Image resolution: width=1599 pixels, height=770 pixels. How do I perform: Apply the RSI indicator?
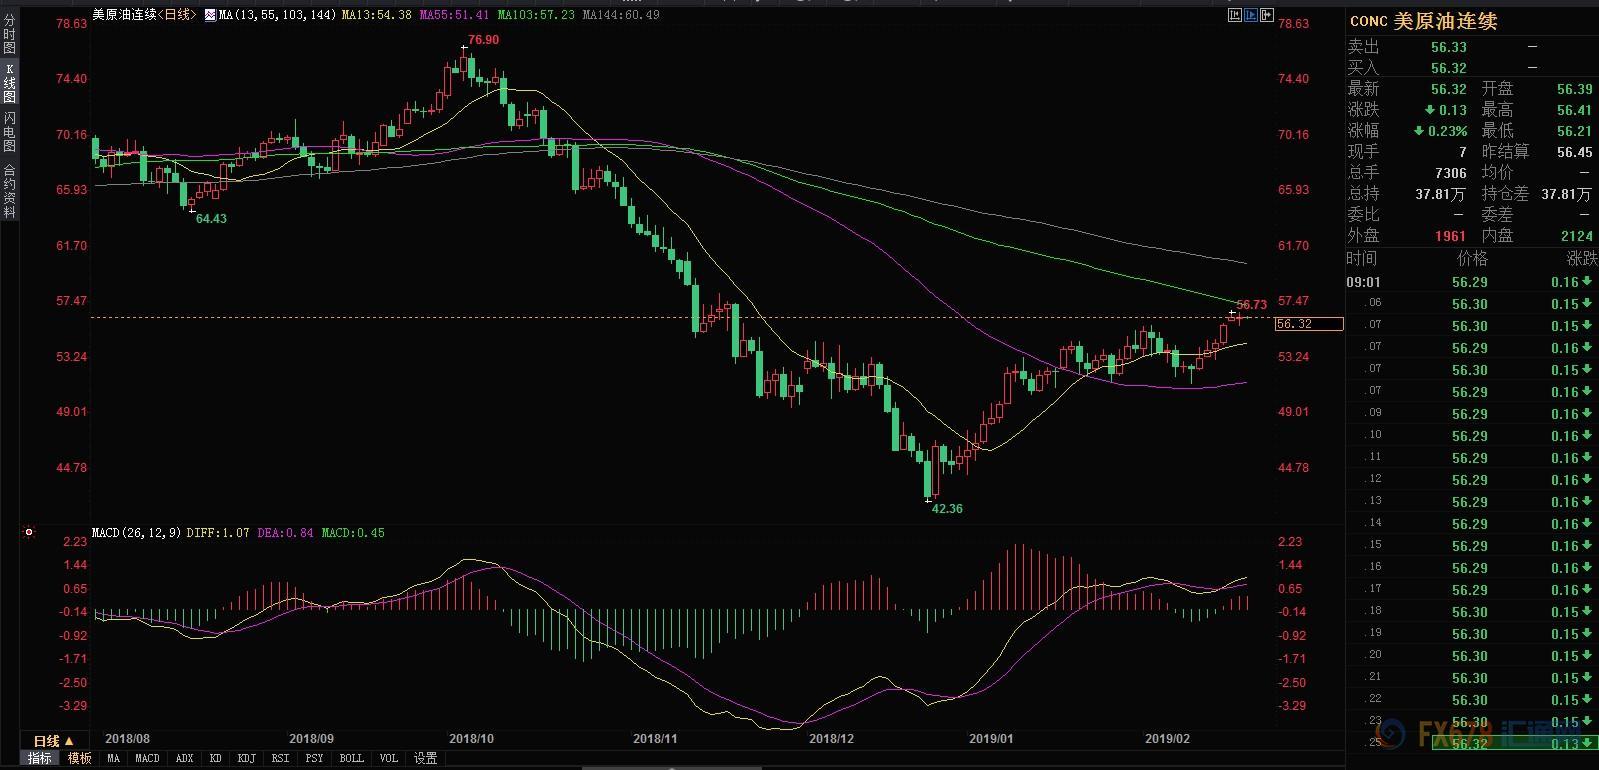(281, 759)
